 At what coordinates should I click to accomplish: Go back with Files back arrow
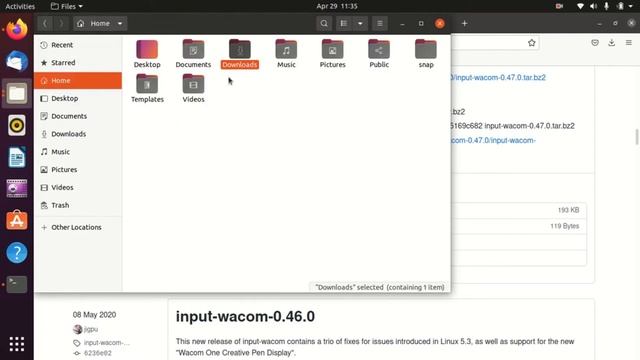(45, 23)
